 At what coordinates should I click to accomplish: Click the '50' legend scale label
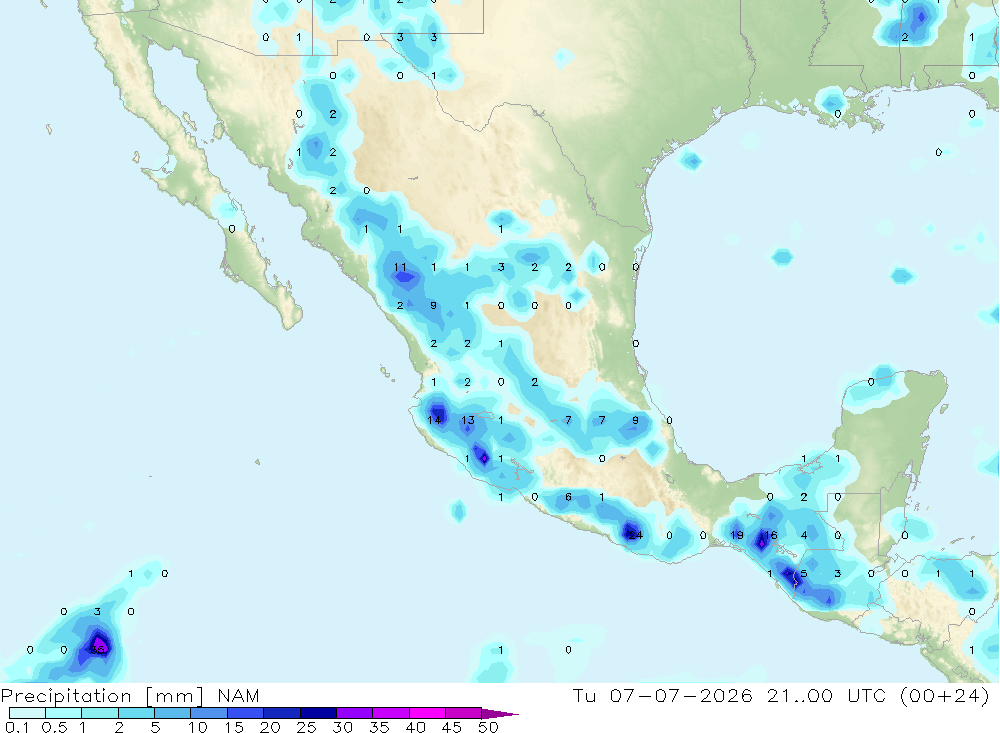[x=488, y=727]
